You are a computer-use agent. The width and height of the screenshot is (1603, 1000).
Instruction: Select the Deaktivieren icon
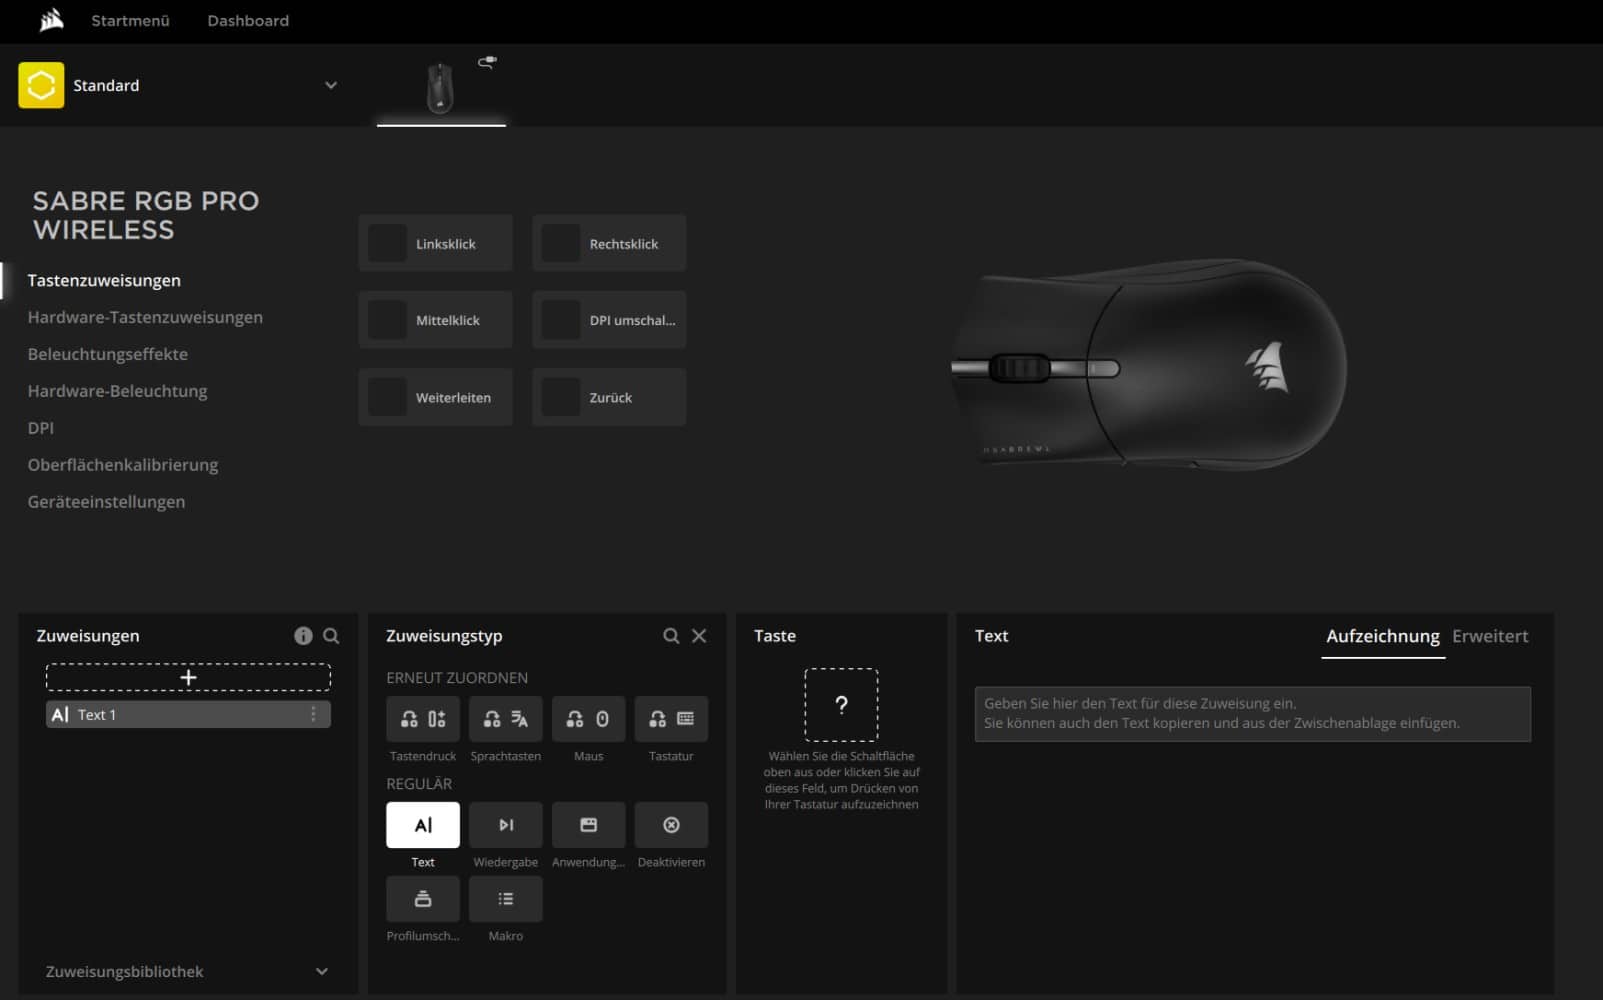(x=671, y=825)
